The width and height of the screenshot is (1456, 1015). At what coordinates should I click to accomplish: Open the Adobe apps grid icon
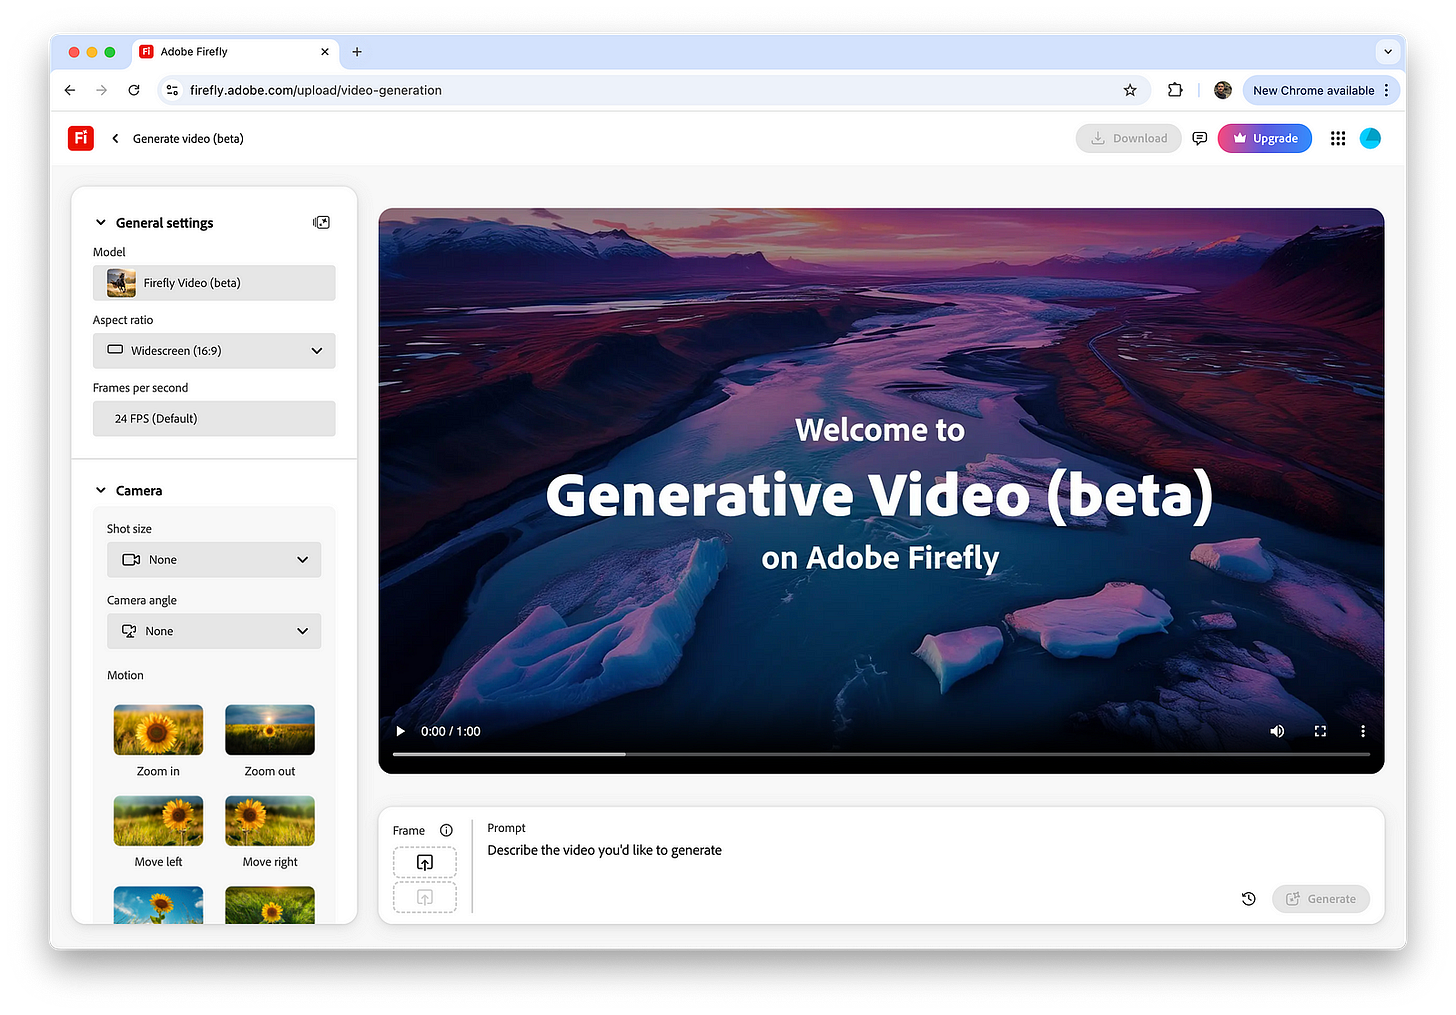pyautogui.click(x=1338, y=139)
